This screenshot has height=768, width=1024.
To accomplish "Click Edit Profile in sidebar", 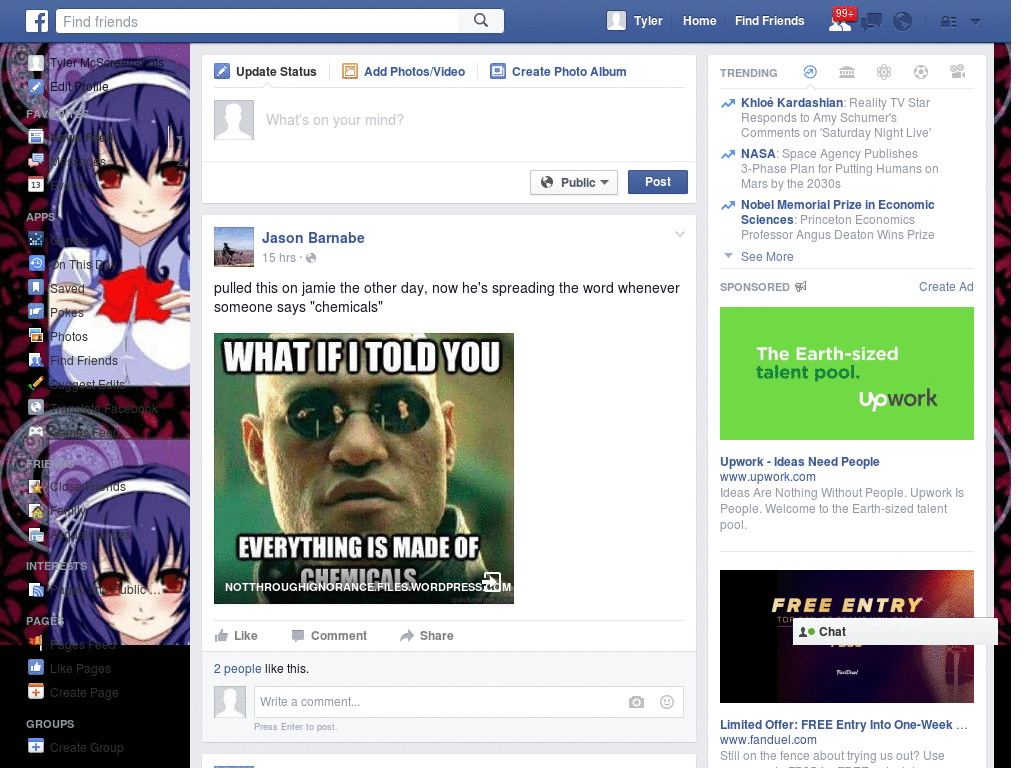I will (79, 87).
